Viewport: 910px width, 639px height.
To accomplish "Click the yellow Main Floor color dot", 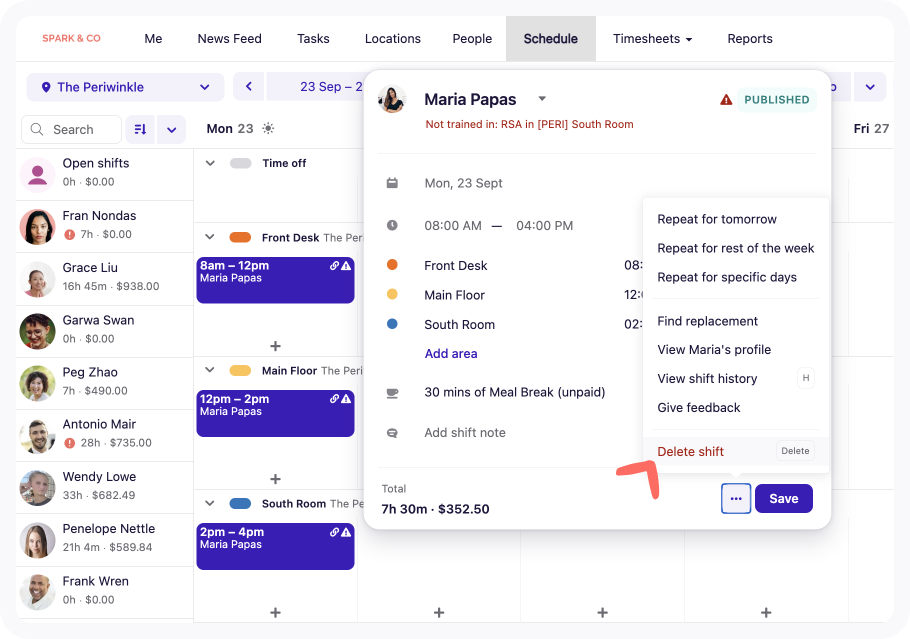I will pyautogui.click(x=392, y=294).
